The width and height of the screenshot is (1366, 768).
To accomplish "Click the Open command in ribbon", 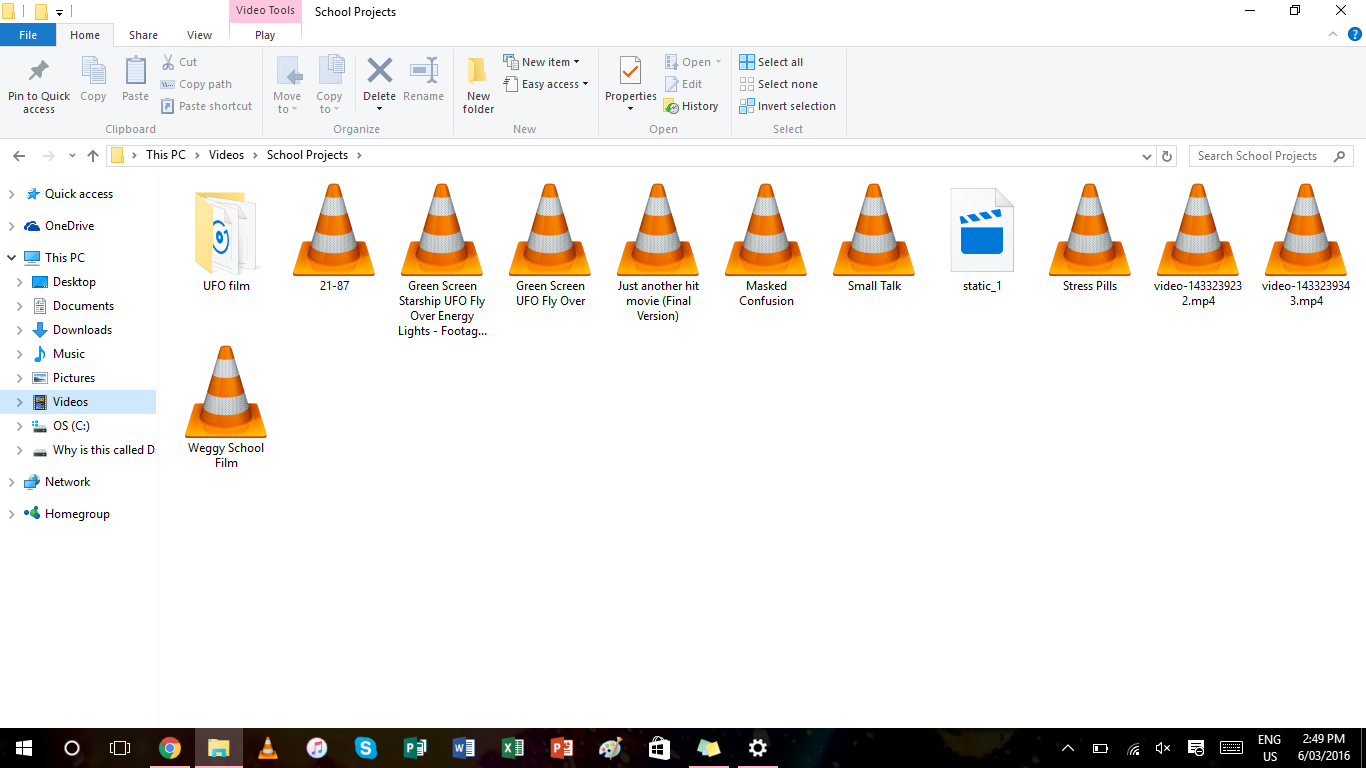I will point(693,62).
